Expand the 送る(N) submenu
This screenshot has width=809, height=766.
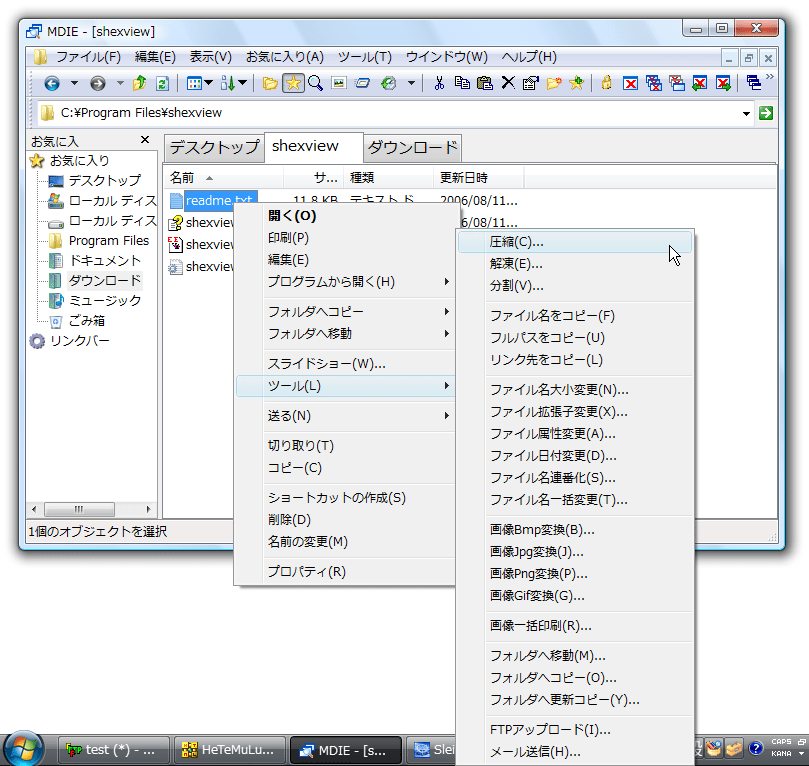[x=345, y=416]
